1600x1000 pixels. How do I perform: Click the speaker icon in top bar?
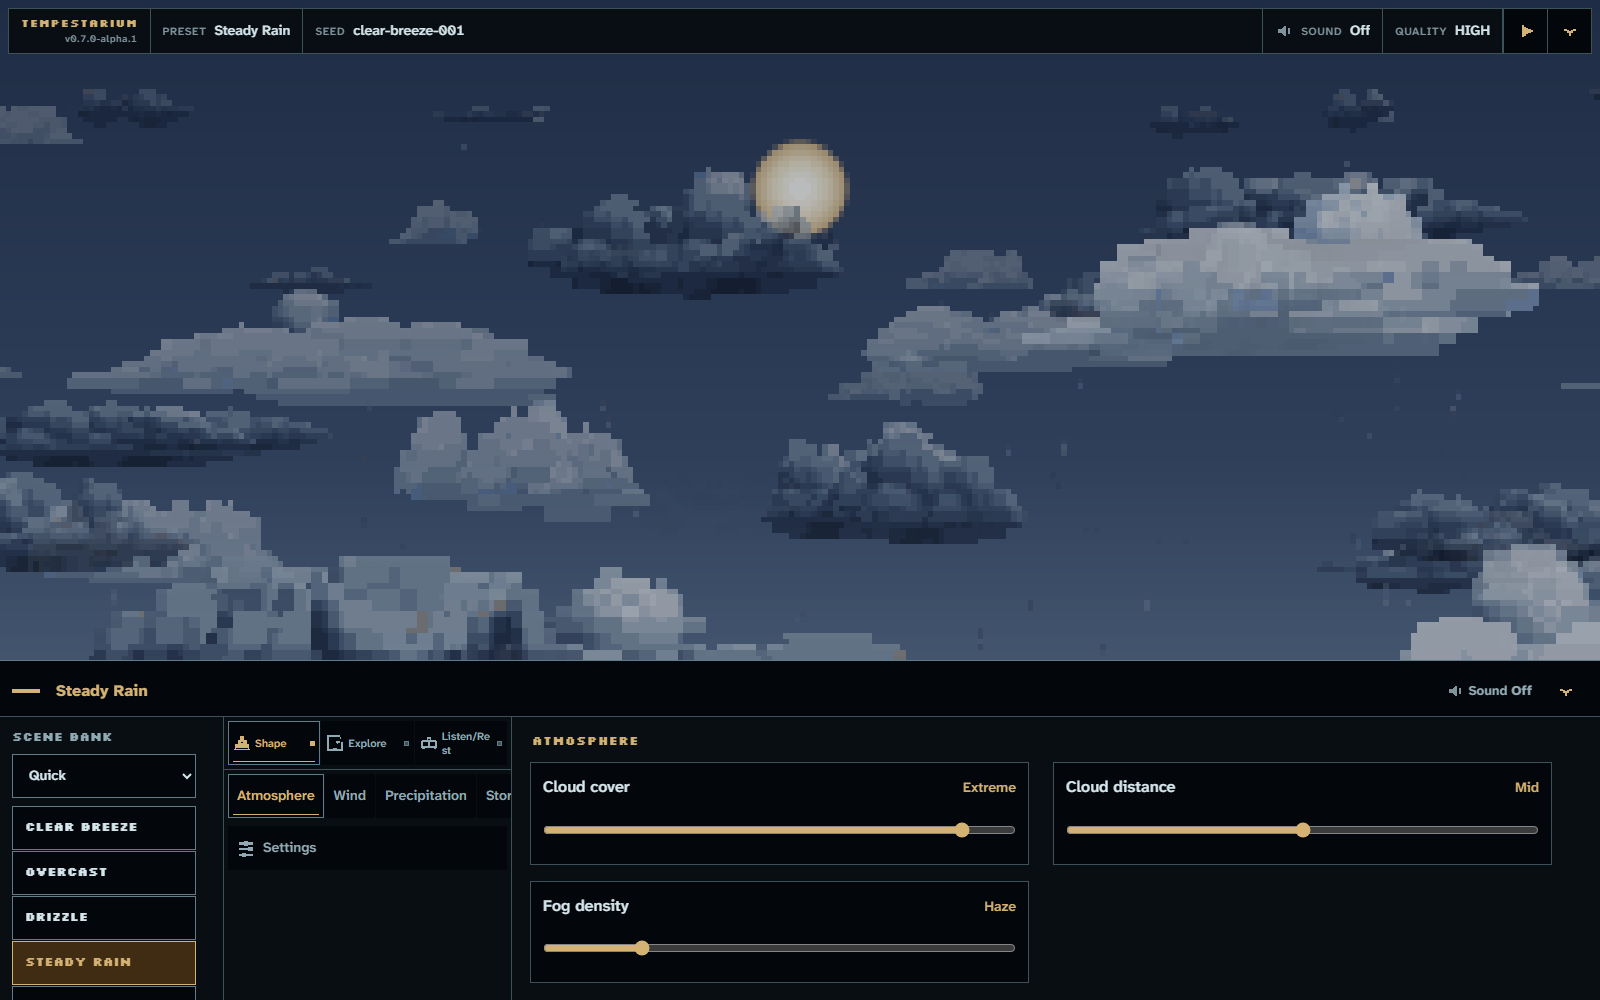pyautogui.click(x=1284, y=31)
